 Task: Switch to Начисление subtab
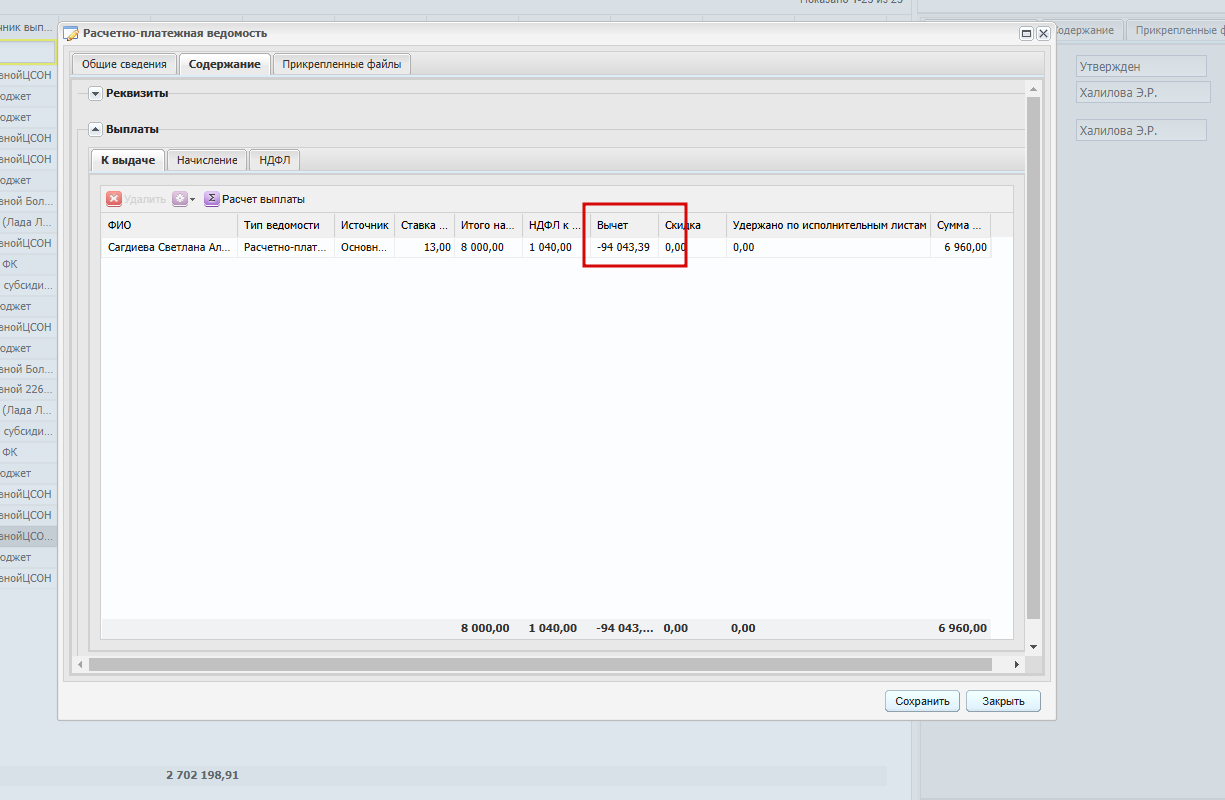pos(207,160)
